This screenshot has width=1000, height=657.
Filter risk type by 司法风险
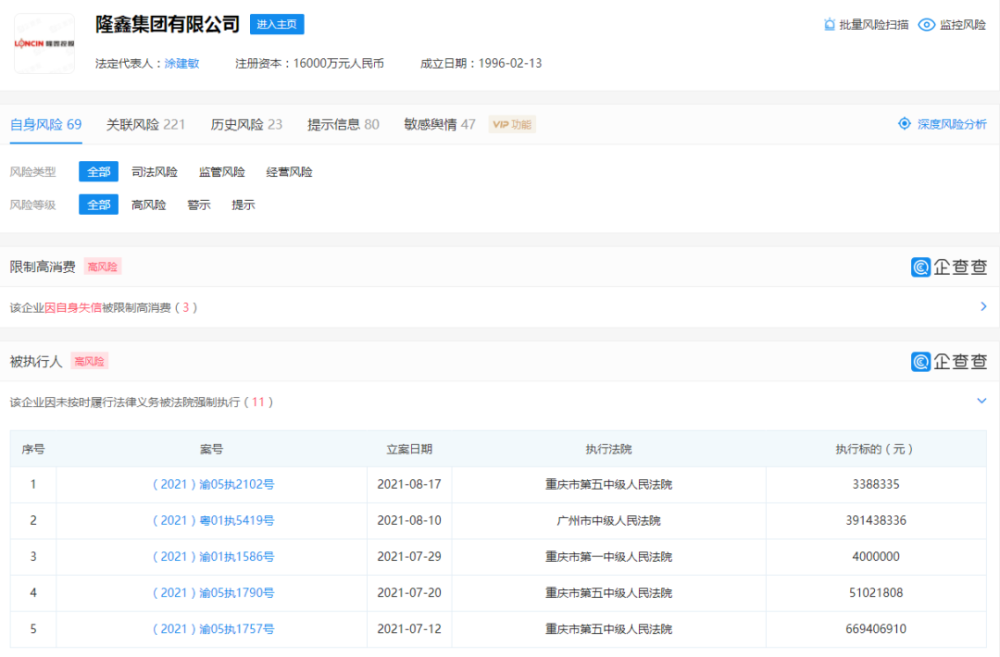coord(154,172)
